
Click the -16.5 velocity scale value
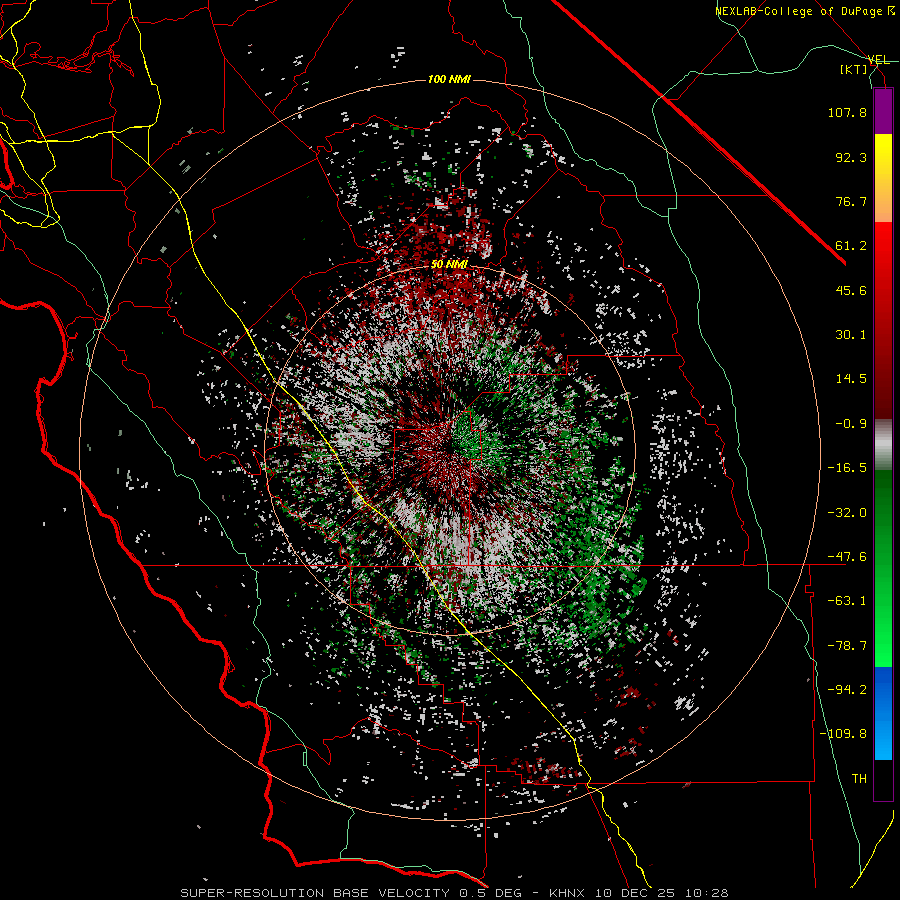[x=847, y=468]
